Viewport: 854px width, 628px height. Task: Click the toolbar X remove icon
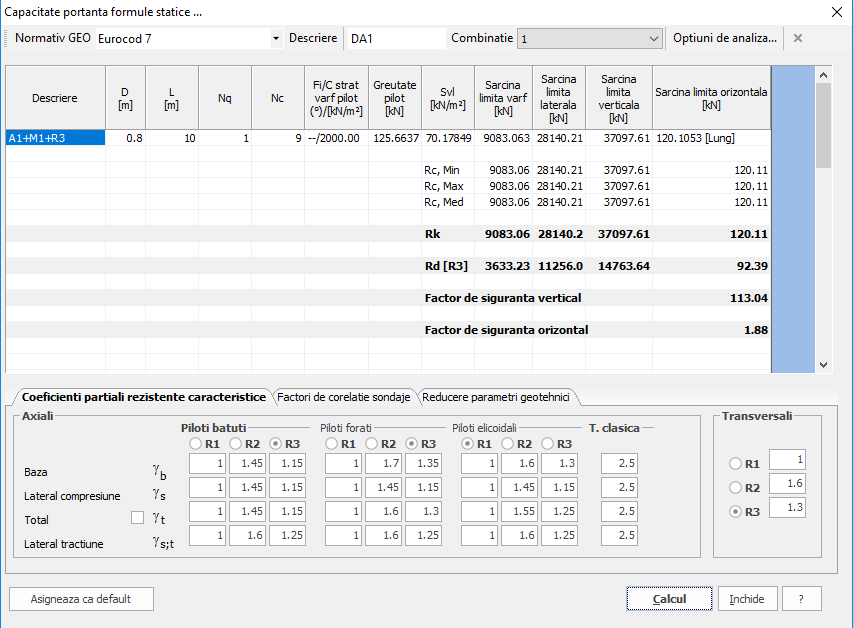coord(798,38)
